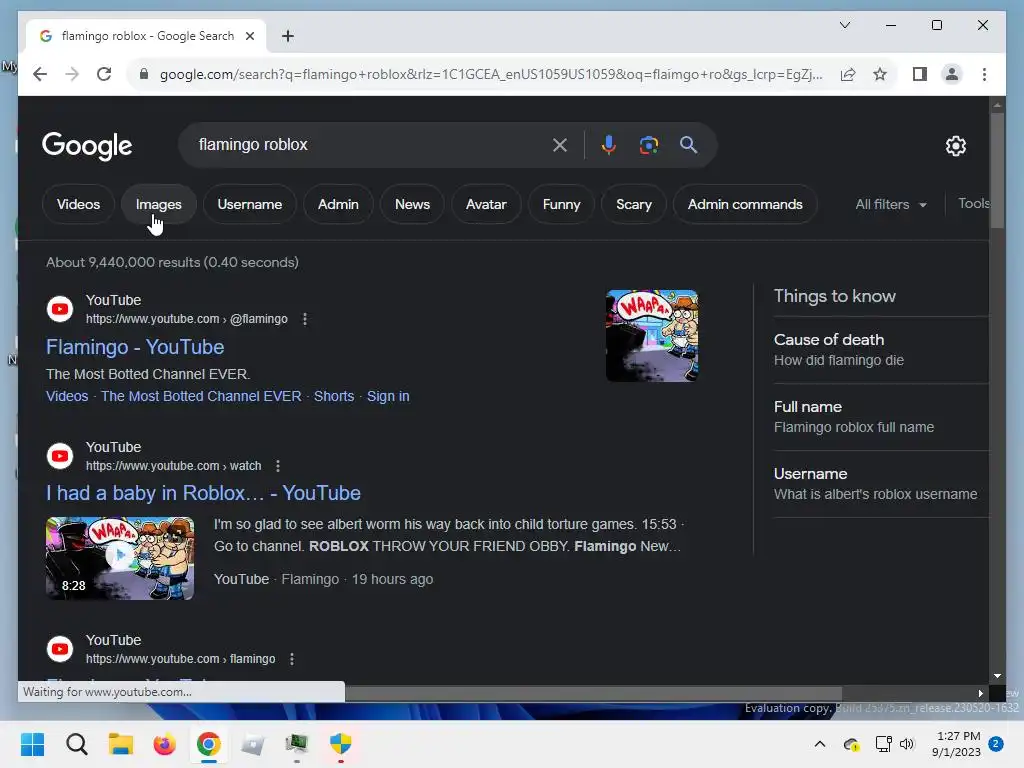Click the Google logo
1024x768 pixels.
point(87,146)
